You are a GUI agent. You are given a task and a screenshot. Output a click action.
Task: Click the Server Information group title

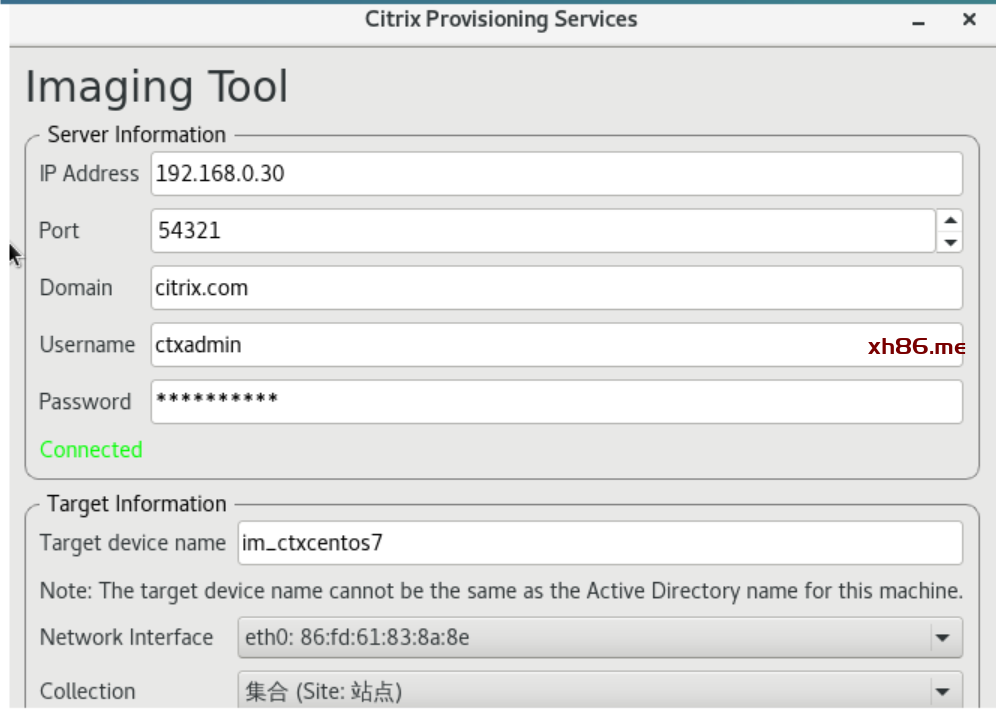(x=136, y=135)
